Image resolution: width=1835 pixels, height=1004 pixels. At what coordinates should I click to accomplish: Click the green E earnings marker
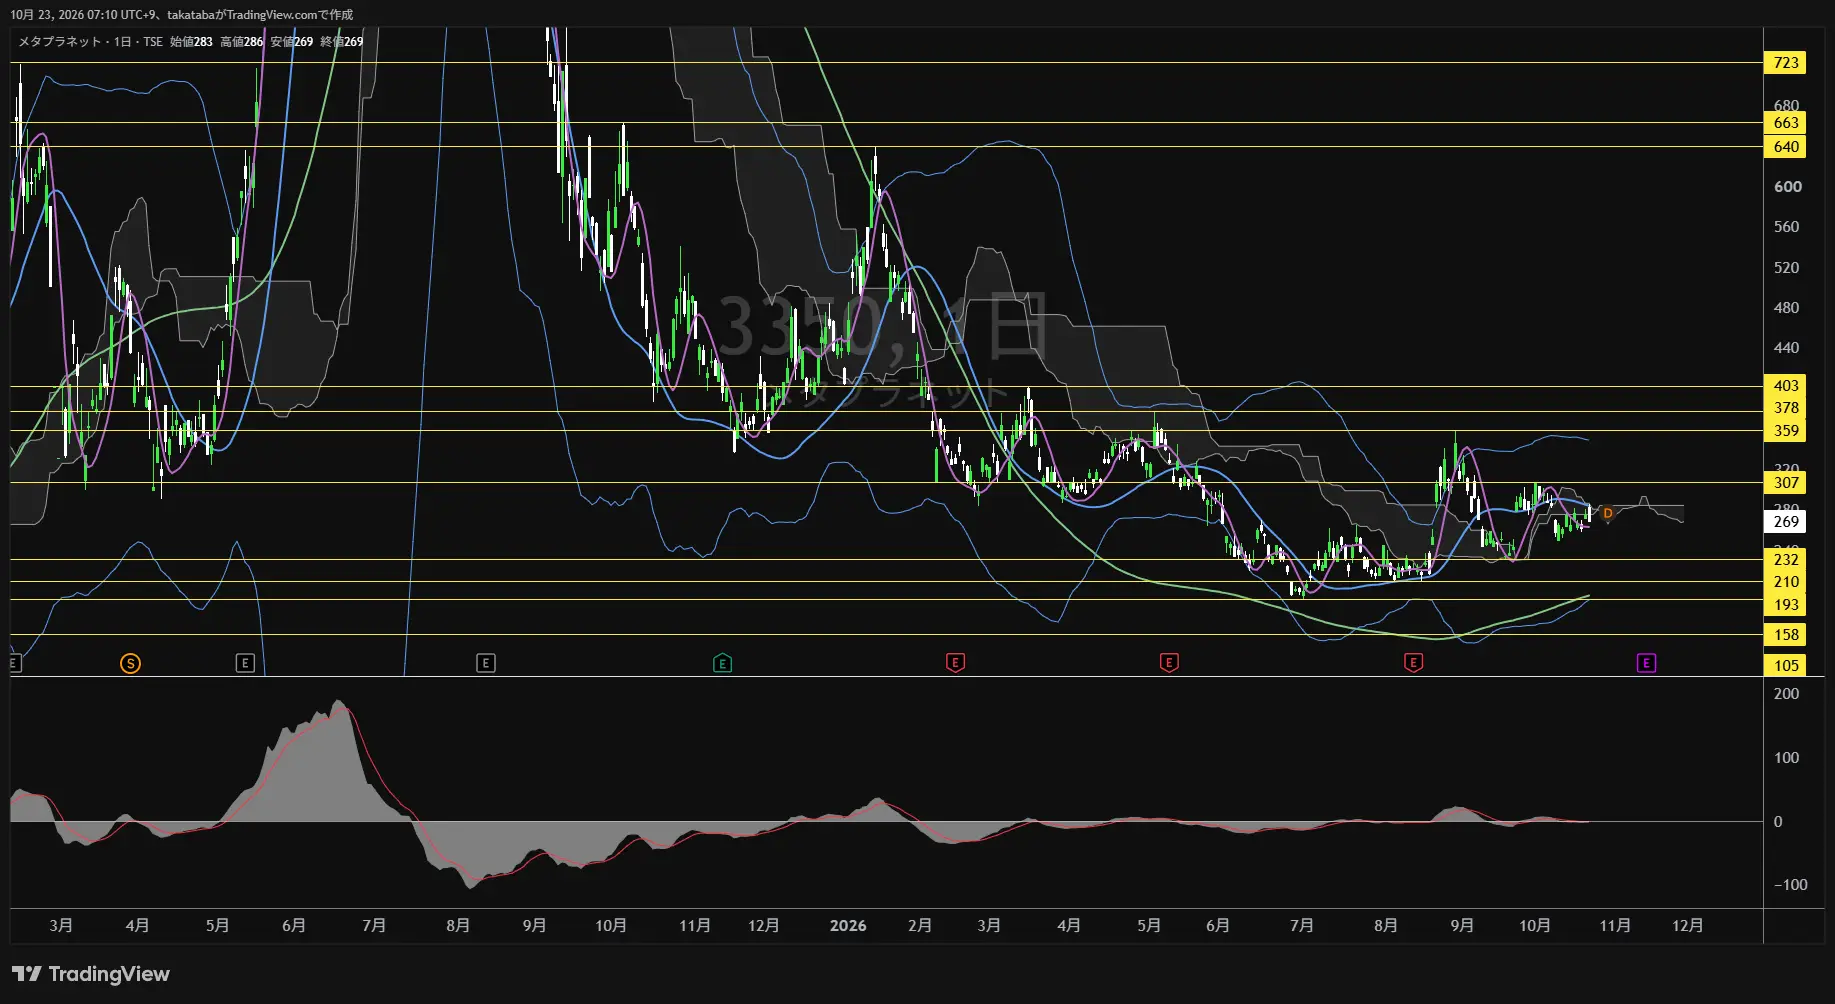(722, 663)
